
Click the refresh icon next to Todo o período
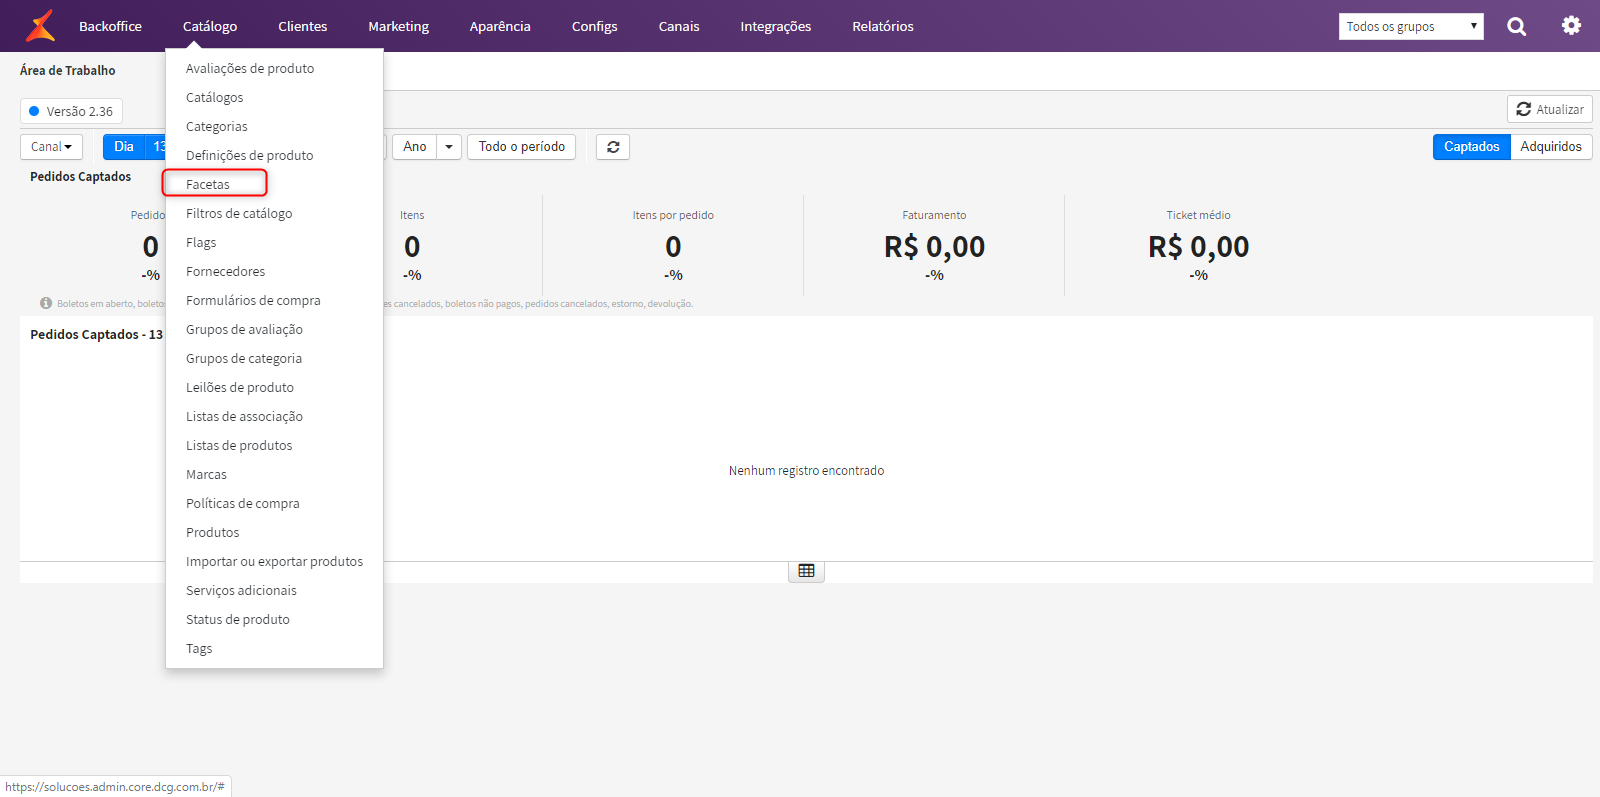[x=613, y=147]
